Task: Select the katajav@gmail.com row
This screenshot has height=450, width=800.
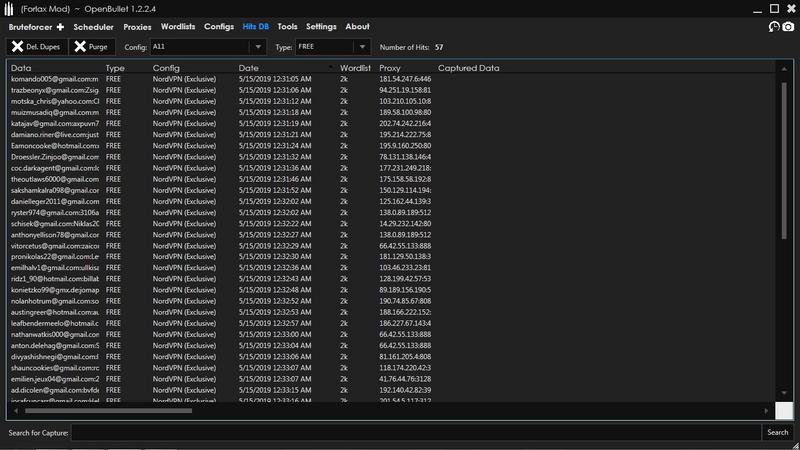Action: pos(392,123)
